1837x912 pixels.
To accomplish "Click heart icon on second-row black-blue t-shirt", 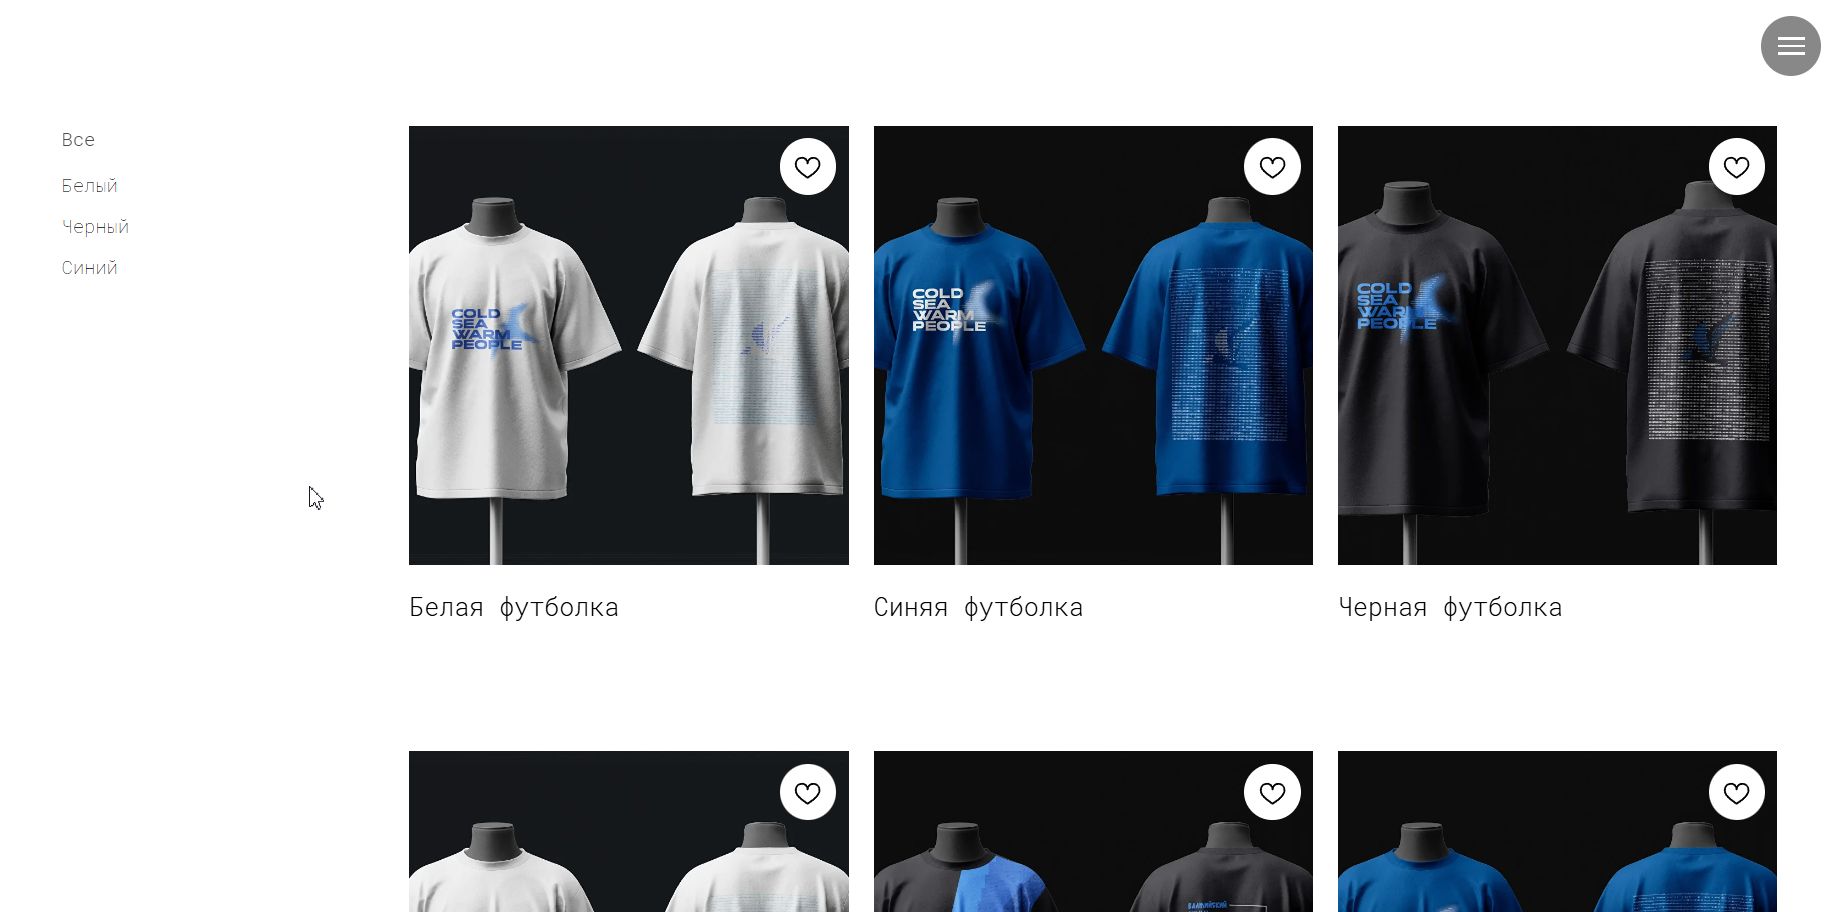I will click(1272, 792).
